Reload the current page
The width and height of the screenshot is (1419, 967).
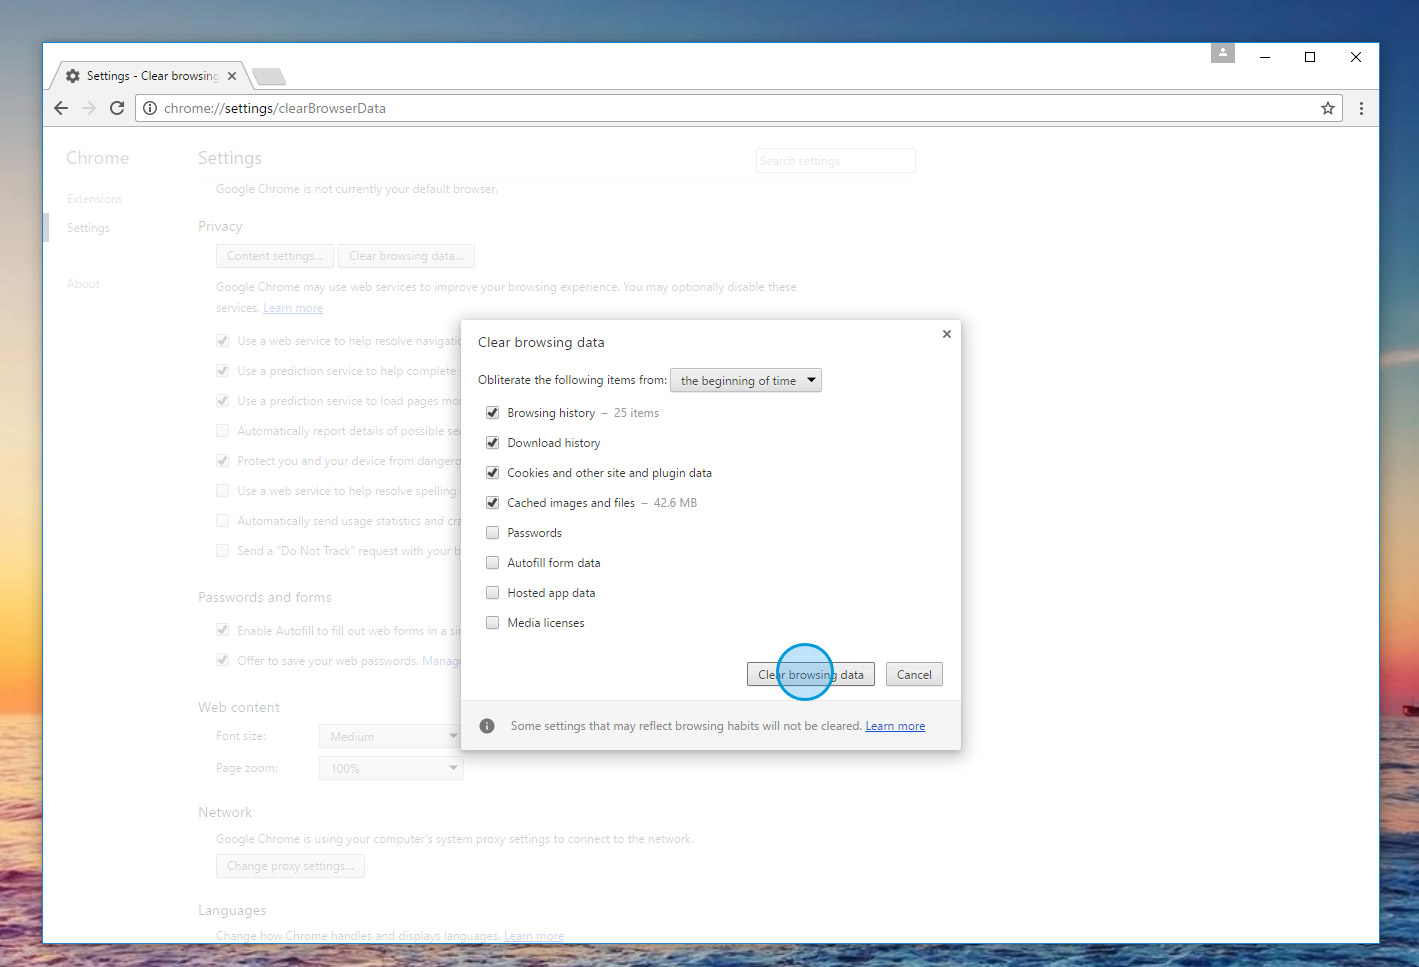point(117,108)
